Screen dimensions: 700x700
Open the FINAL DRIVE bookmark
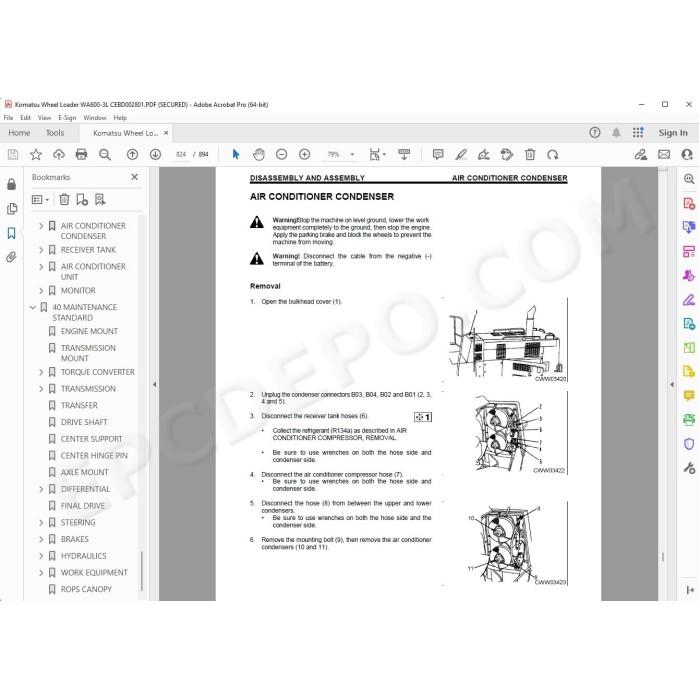coord(83,506)
